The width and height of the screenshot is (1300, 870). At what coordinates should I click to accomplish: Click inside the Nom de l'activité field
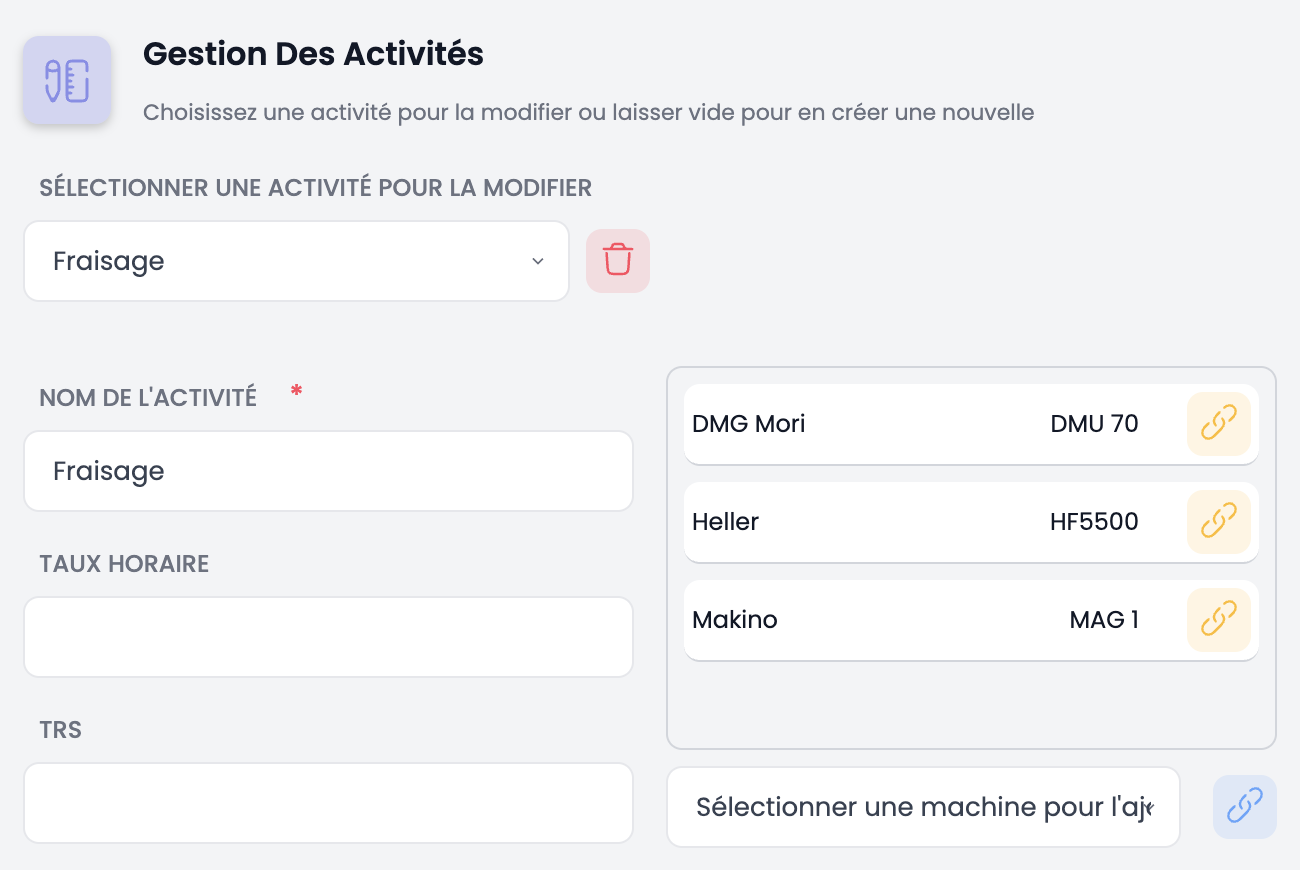[x=328, y=470]
